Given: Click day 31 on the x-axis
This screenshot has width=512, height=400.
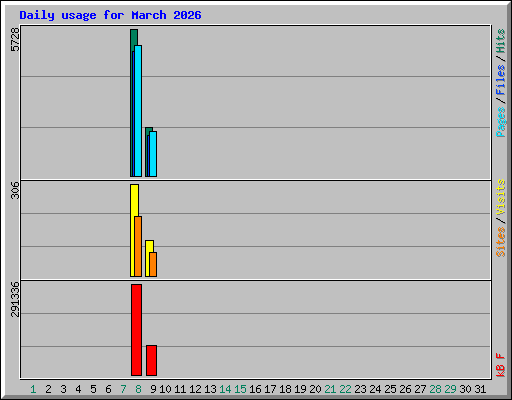Looking at the screenshot, I should coord(480,389).
